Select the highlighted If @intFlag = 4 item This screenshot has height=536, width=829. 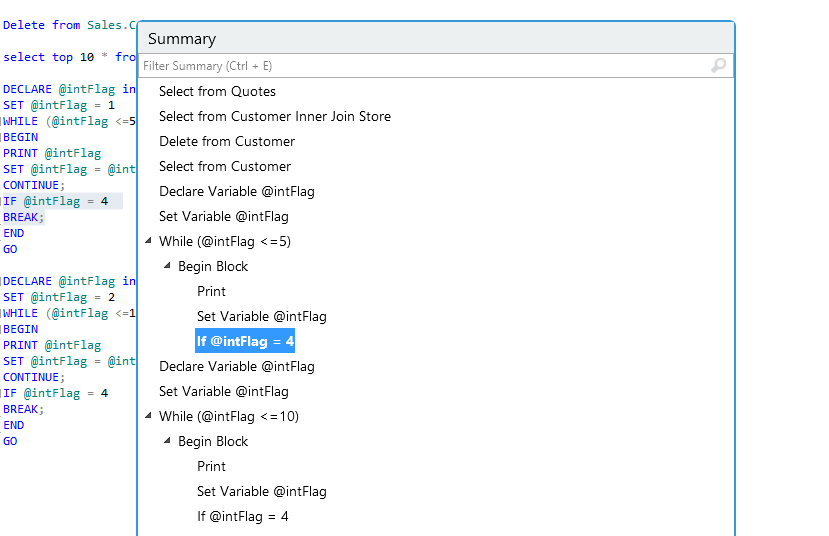[245, 341]
